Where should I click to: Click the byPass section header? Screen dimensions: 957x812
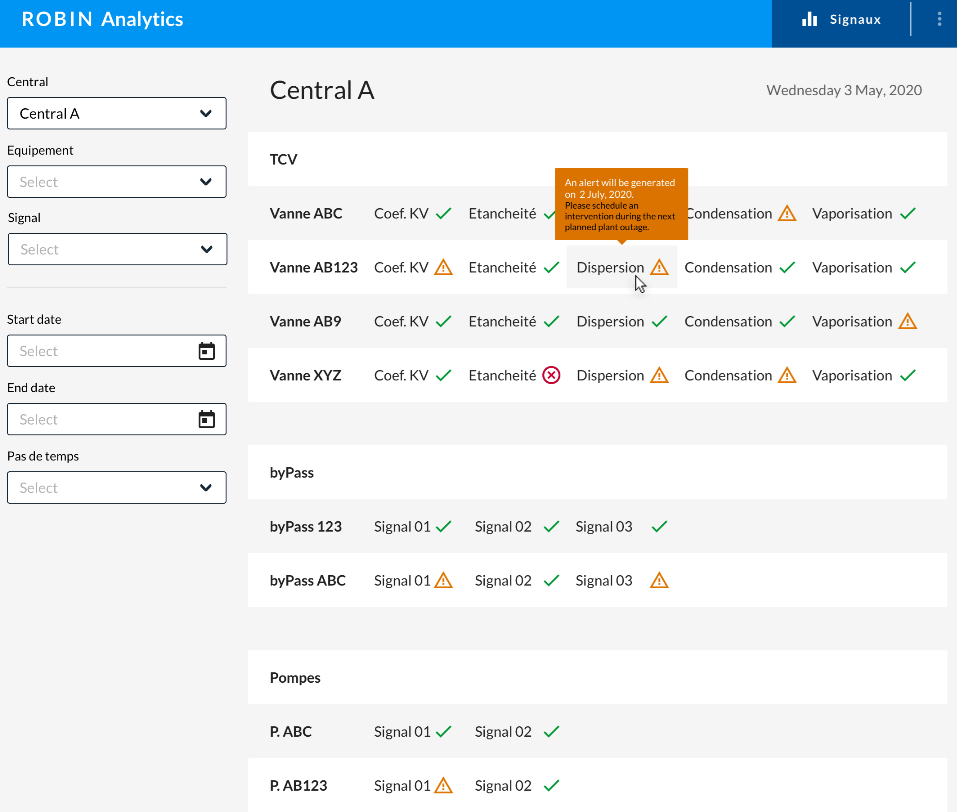(598, 473)
